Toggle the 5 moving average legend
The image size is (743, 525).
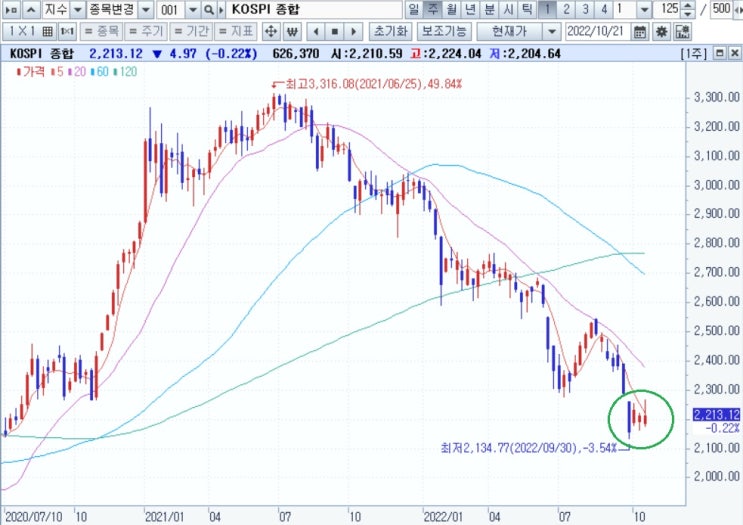[58, 72]
